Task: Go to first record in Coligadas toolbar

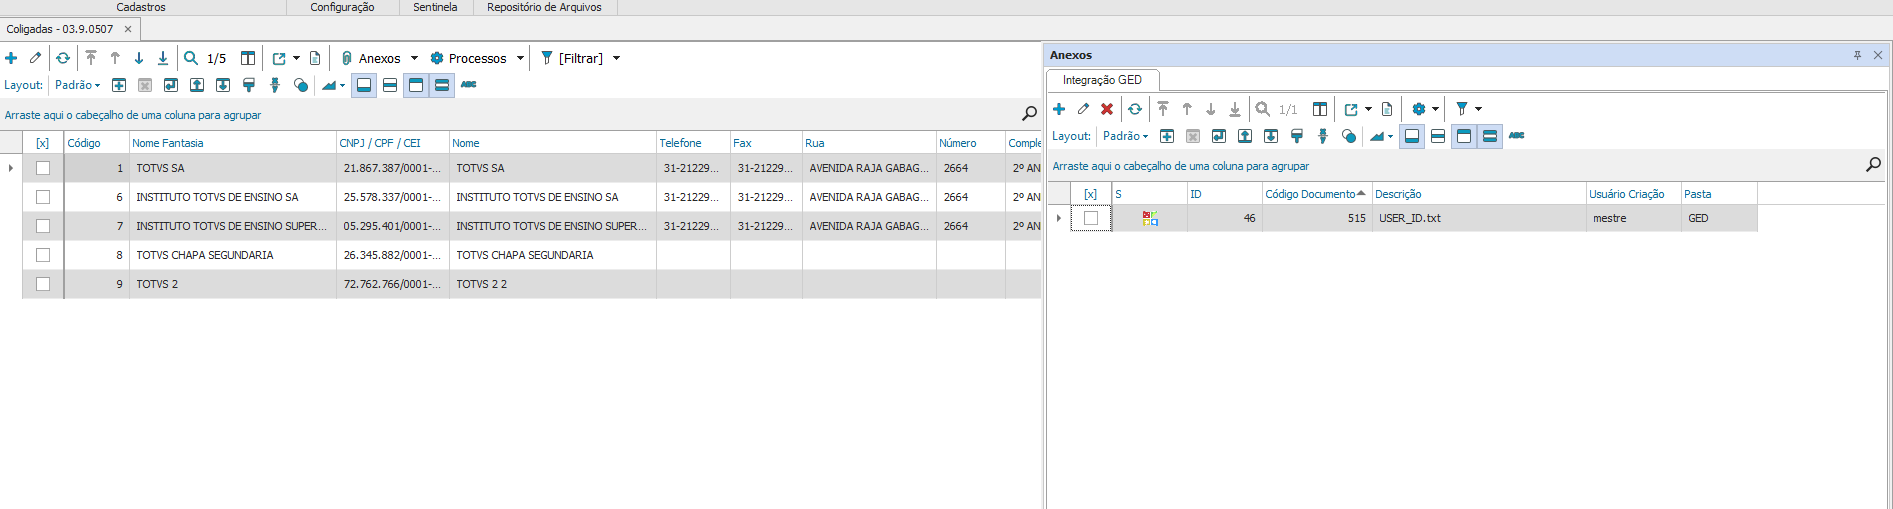Action: pyautogui.click(x=91, y=58)
